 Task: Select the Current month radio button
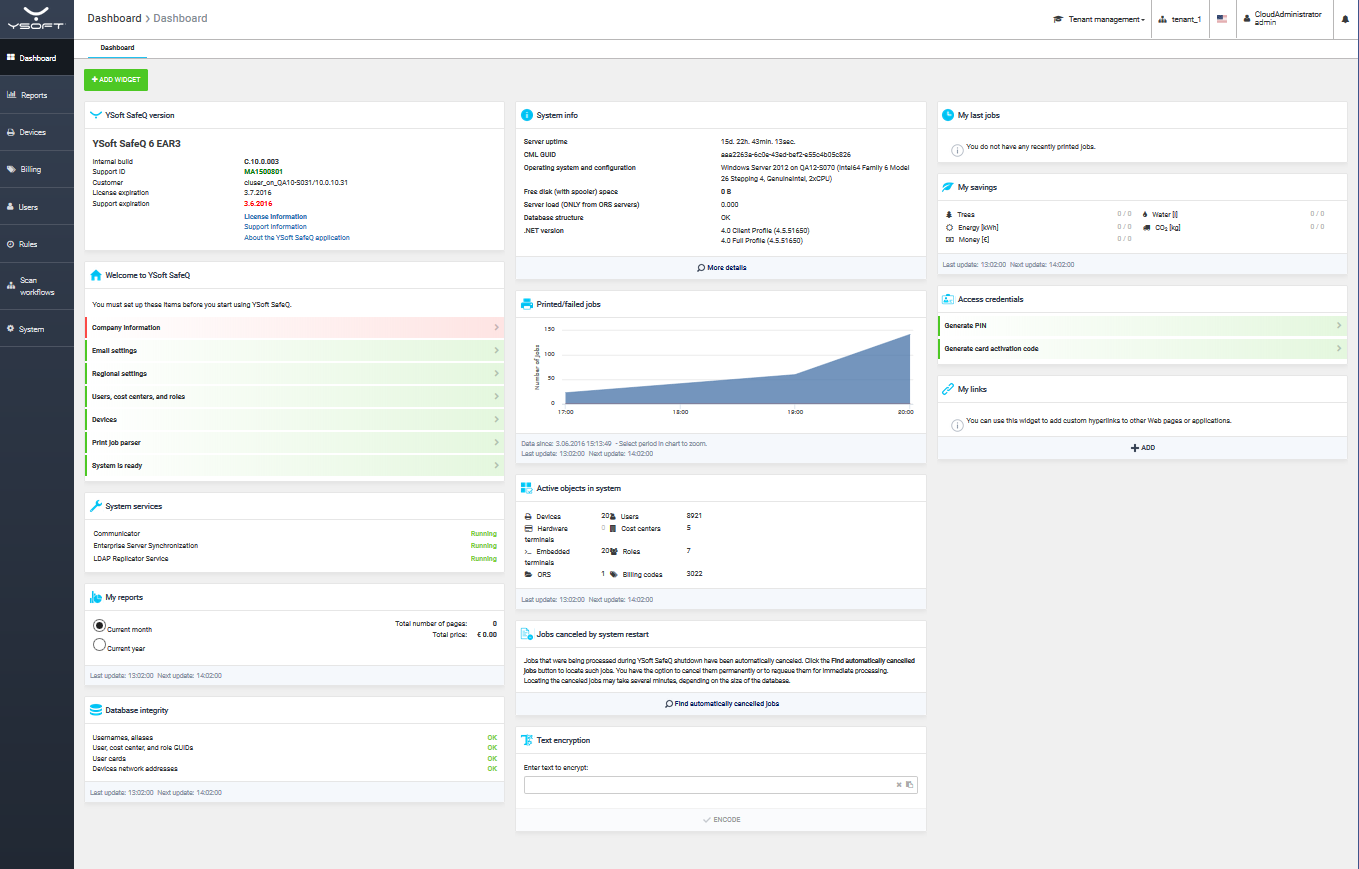(x=99, y=625)
